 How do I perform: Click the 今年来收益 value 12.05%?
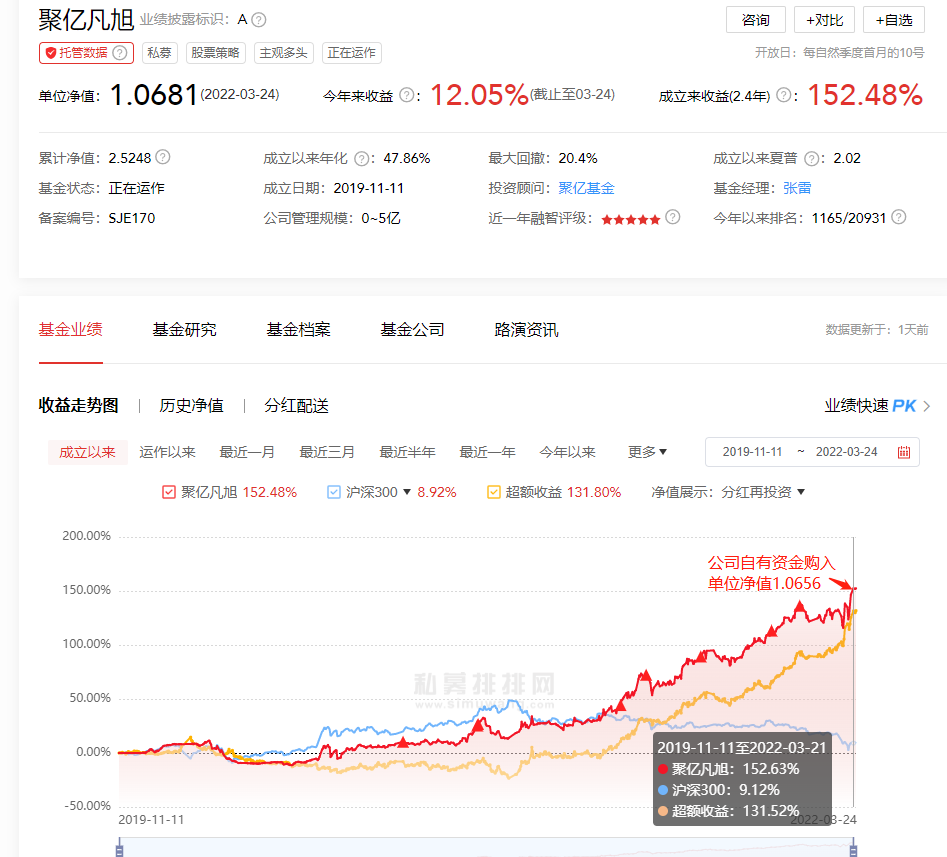(x=479, y=95)
